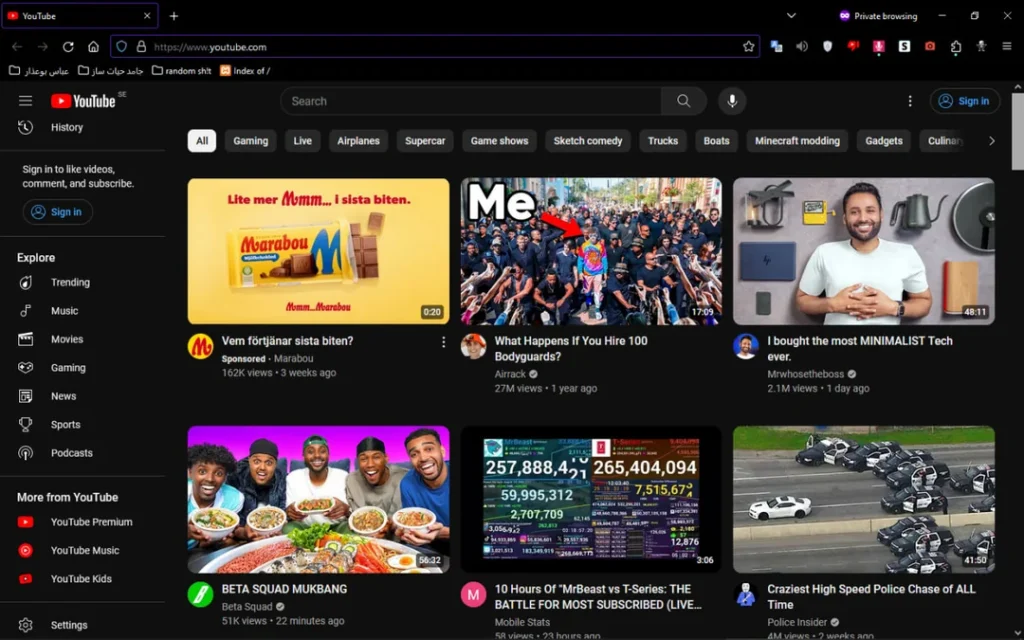Click the sidebar Sign in button

click(x=57, y=212)
